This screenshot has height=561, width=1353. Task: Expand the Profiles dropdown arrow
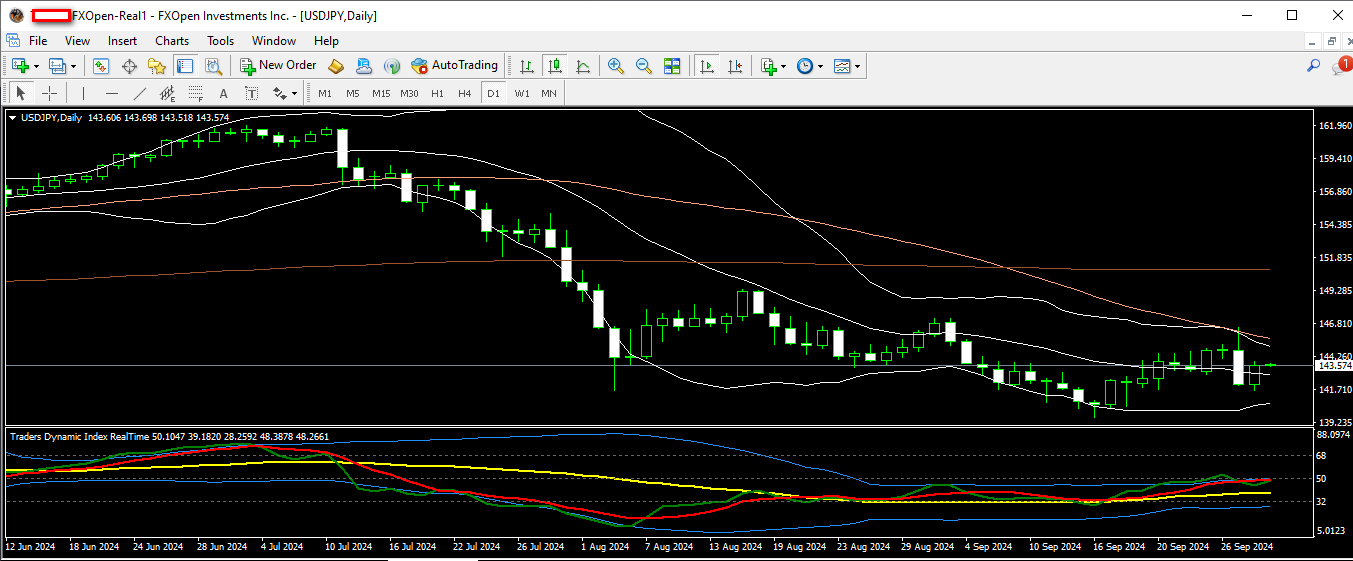point(73,66)
